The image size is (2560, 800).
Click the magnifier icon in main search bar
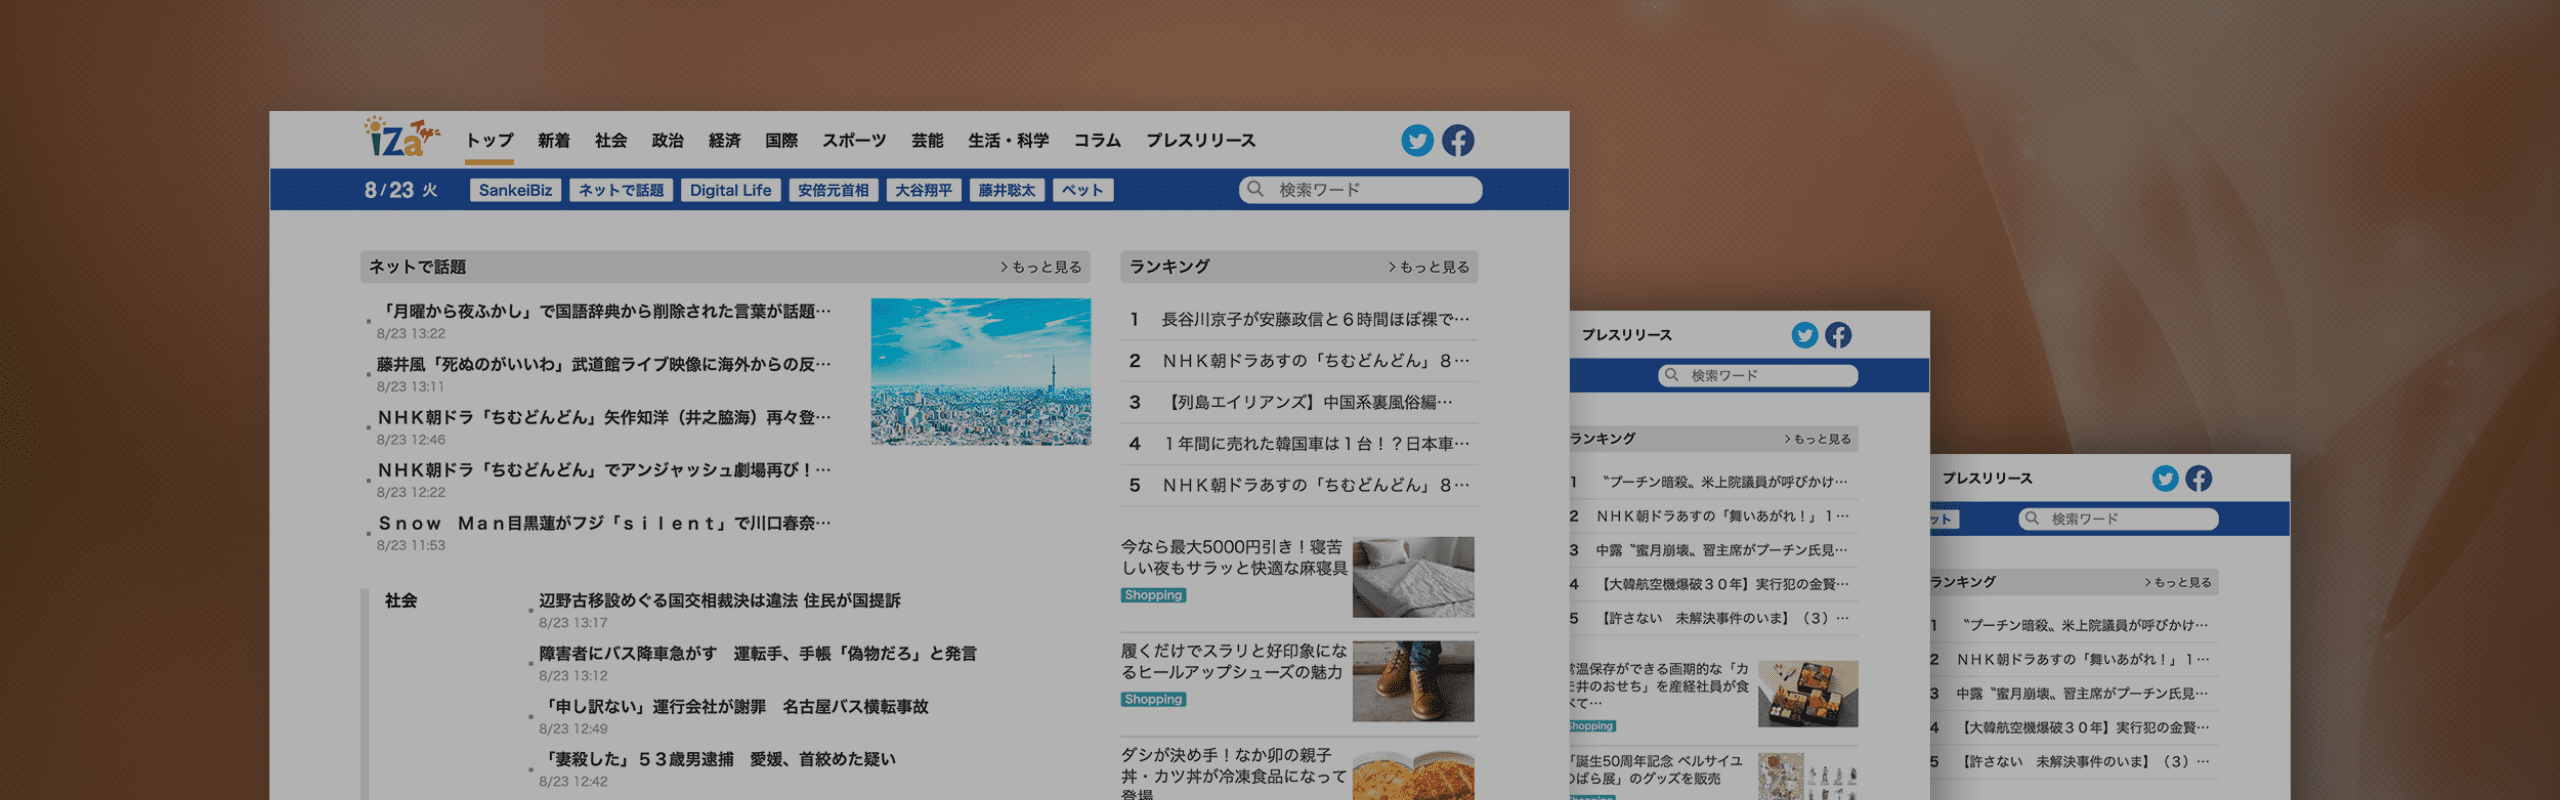(1256, 189)
